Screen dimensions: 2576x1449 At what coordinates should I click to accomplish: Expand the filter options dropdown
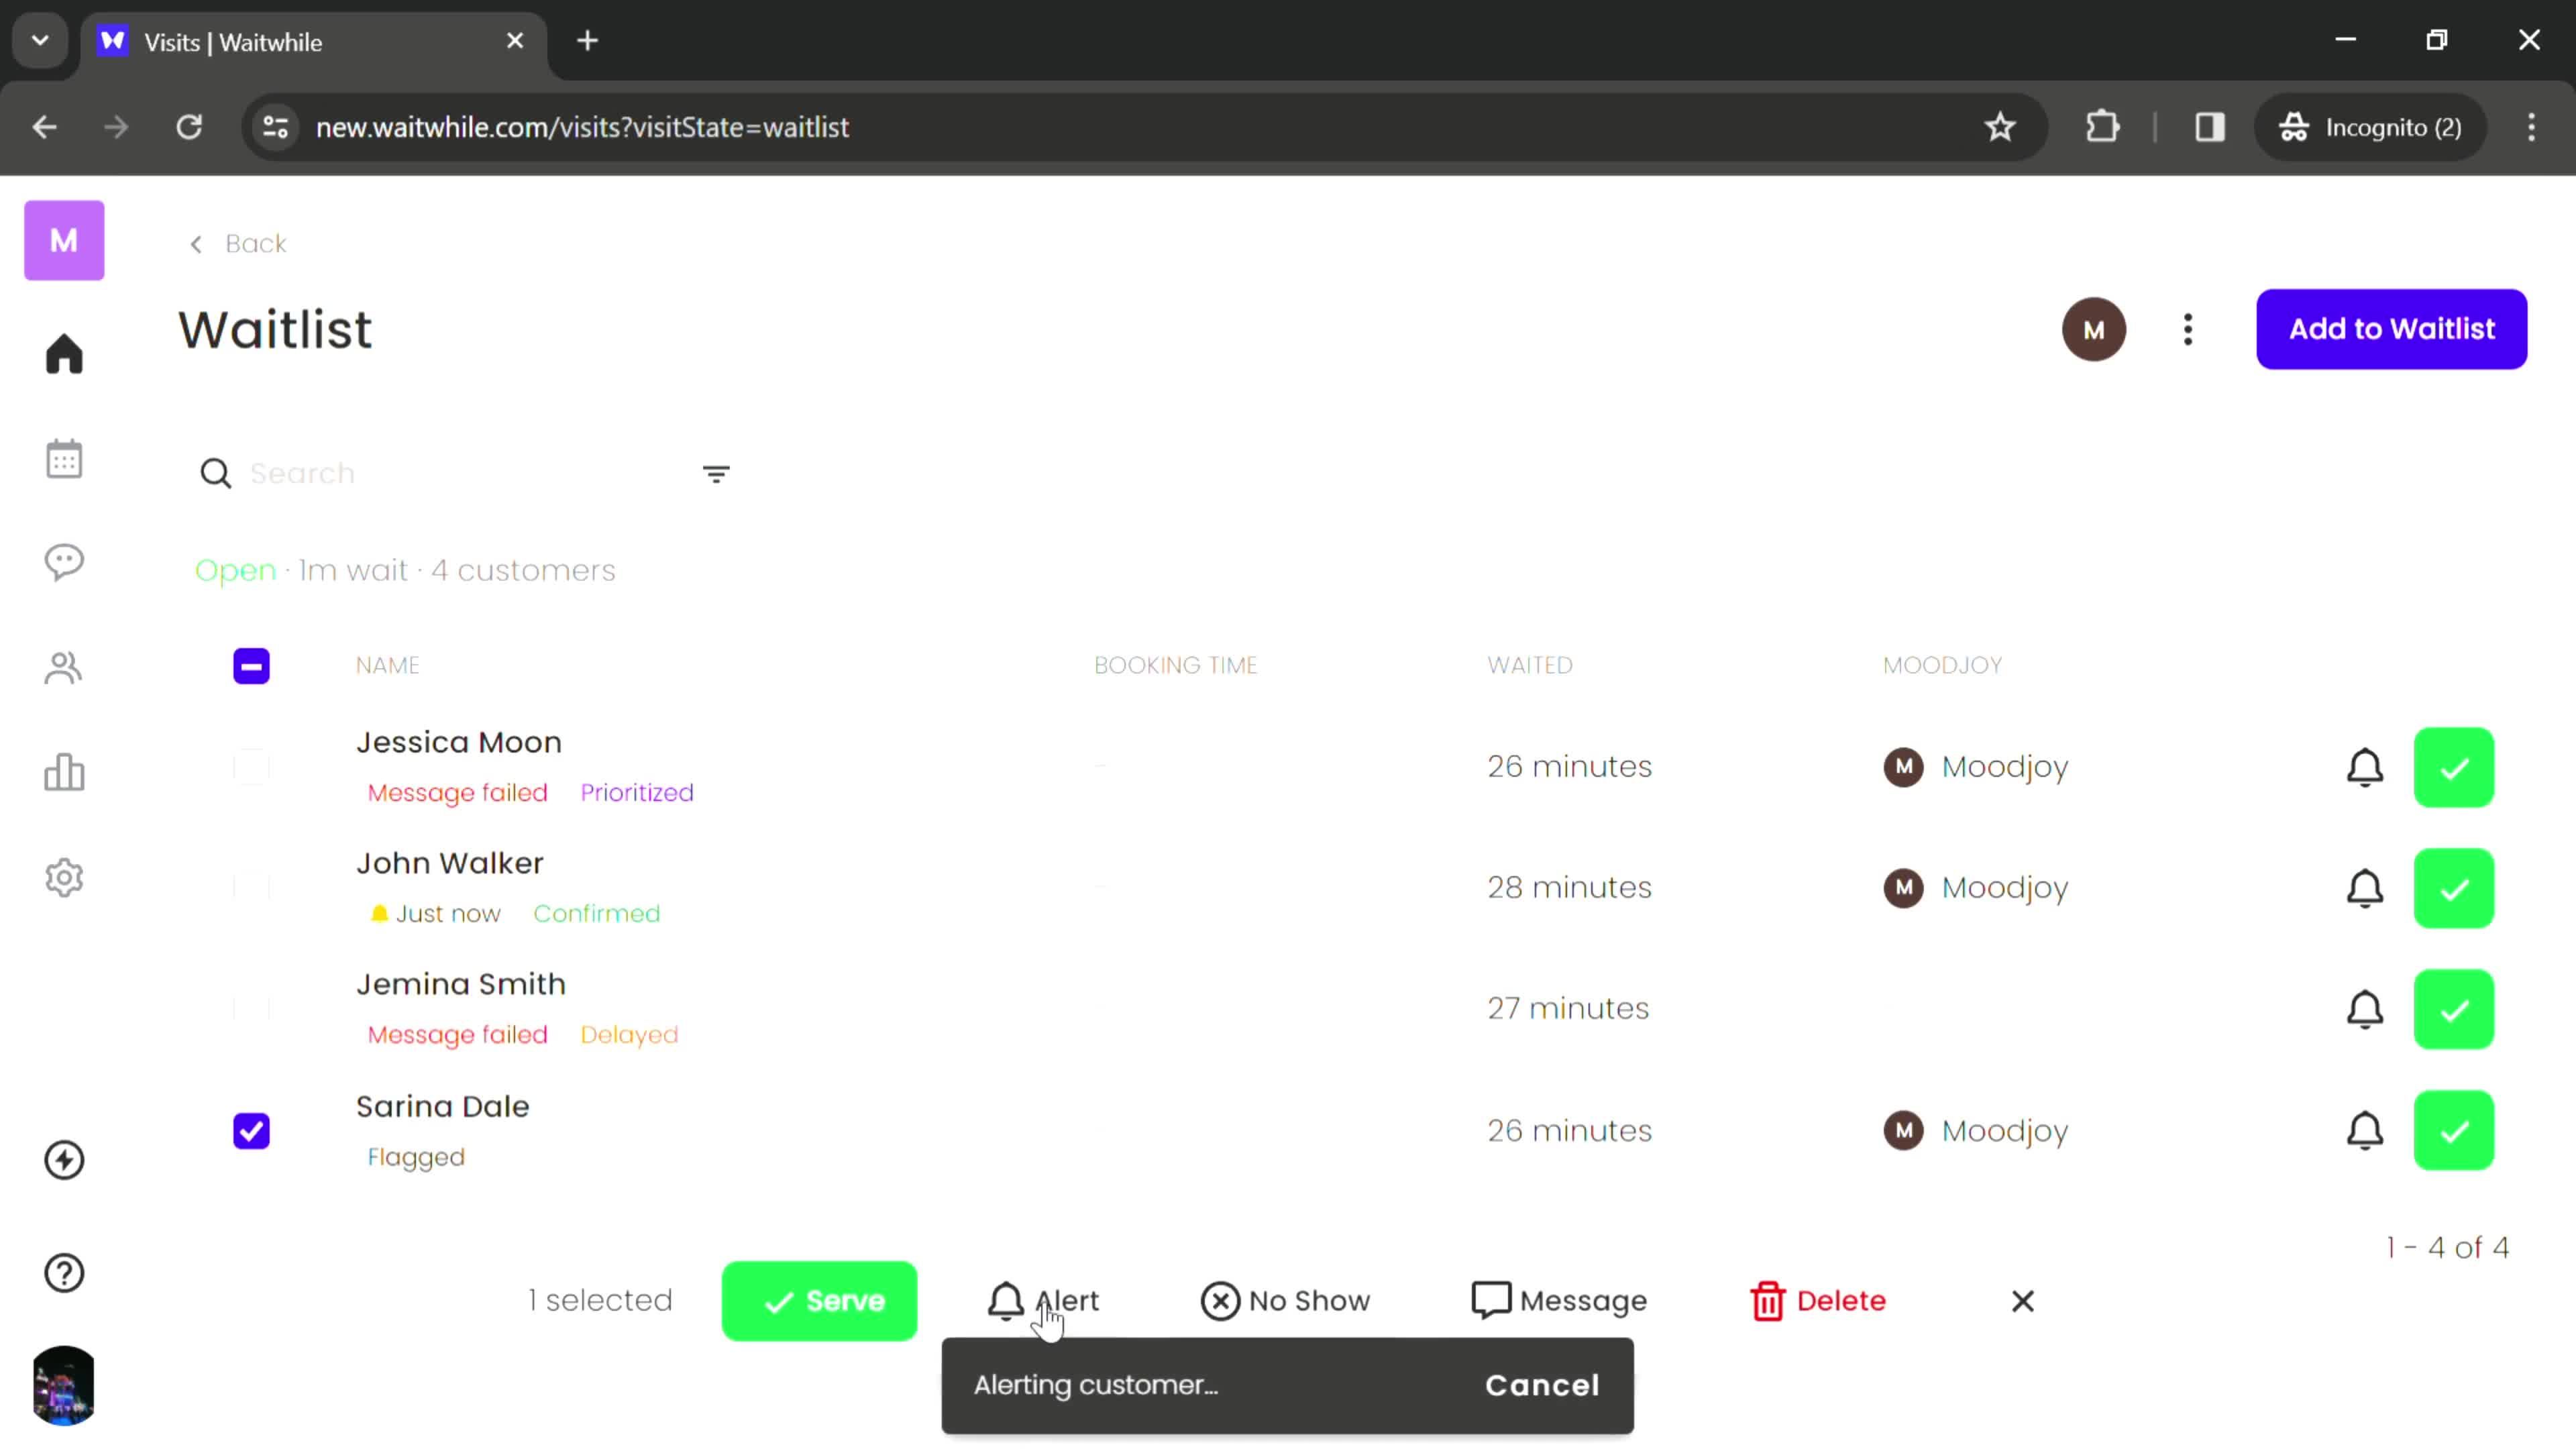(716, 472)
